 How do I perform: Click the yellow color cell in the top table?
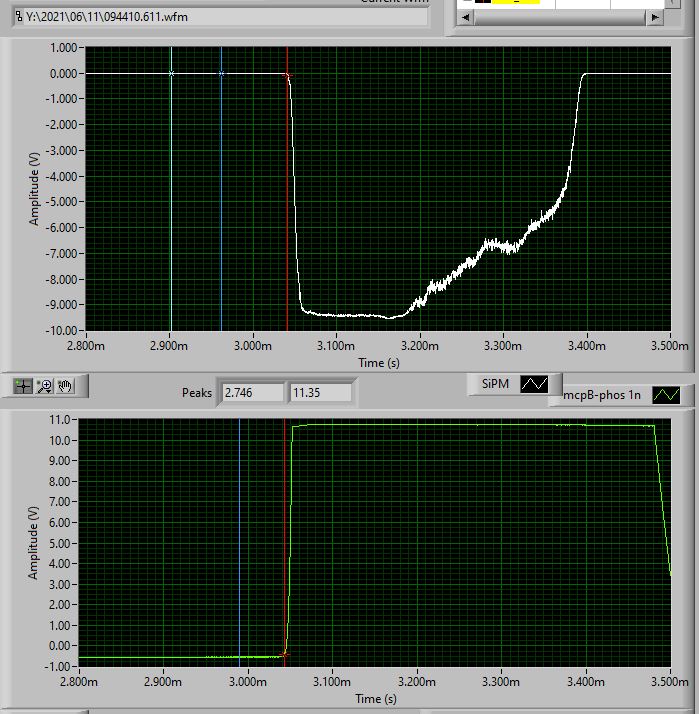(516, 2)
